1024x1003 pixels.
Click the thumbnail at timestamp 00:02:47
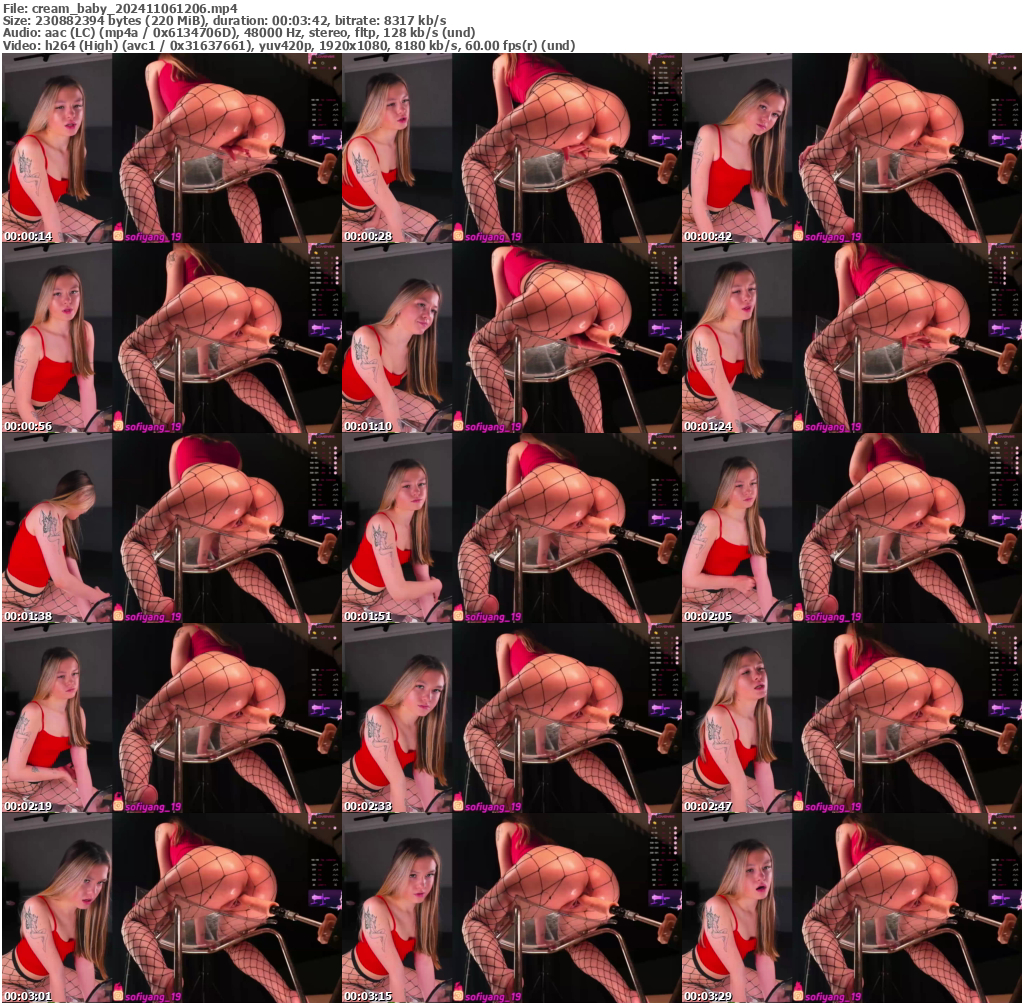coord(852,718)
